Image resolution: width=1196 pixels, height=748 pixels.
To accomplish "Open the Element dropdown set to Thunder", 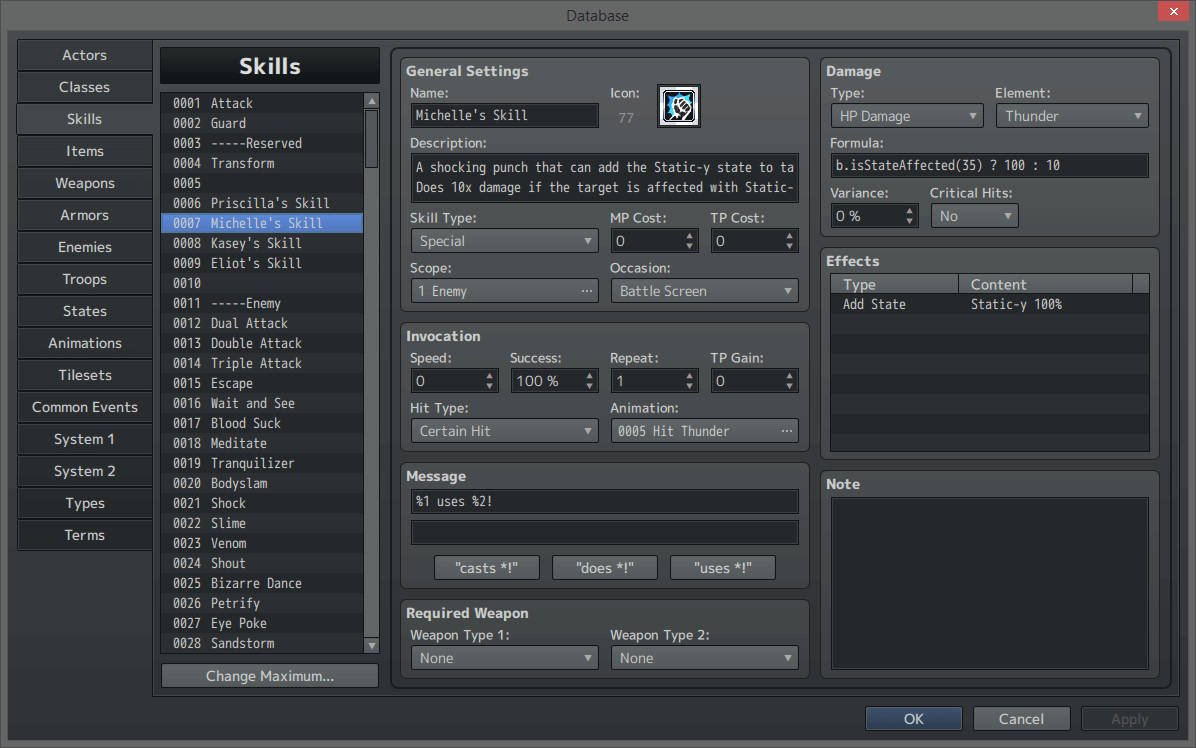I will pyautogui.click(x=1071, y=115).
